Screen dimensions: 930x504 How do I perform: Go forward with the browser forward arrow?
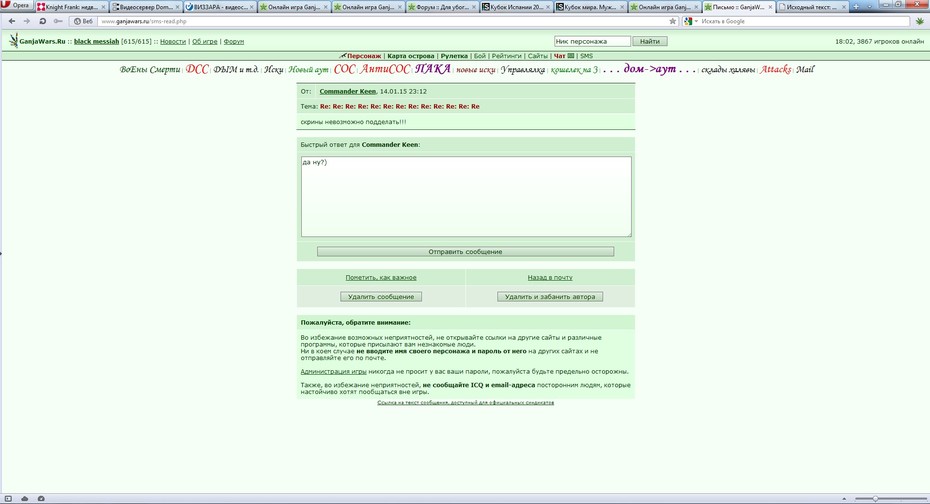27,21
